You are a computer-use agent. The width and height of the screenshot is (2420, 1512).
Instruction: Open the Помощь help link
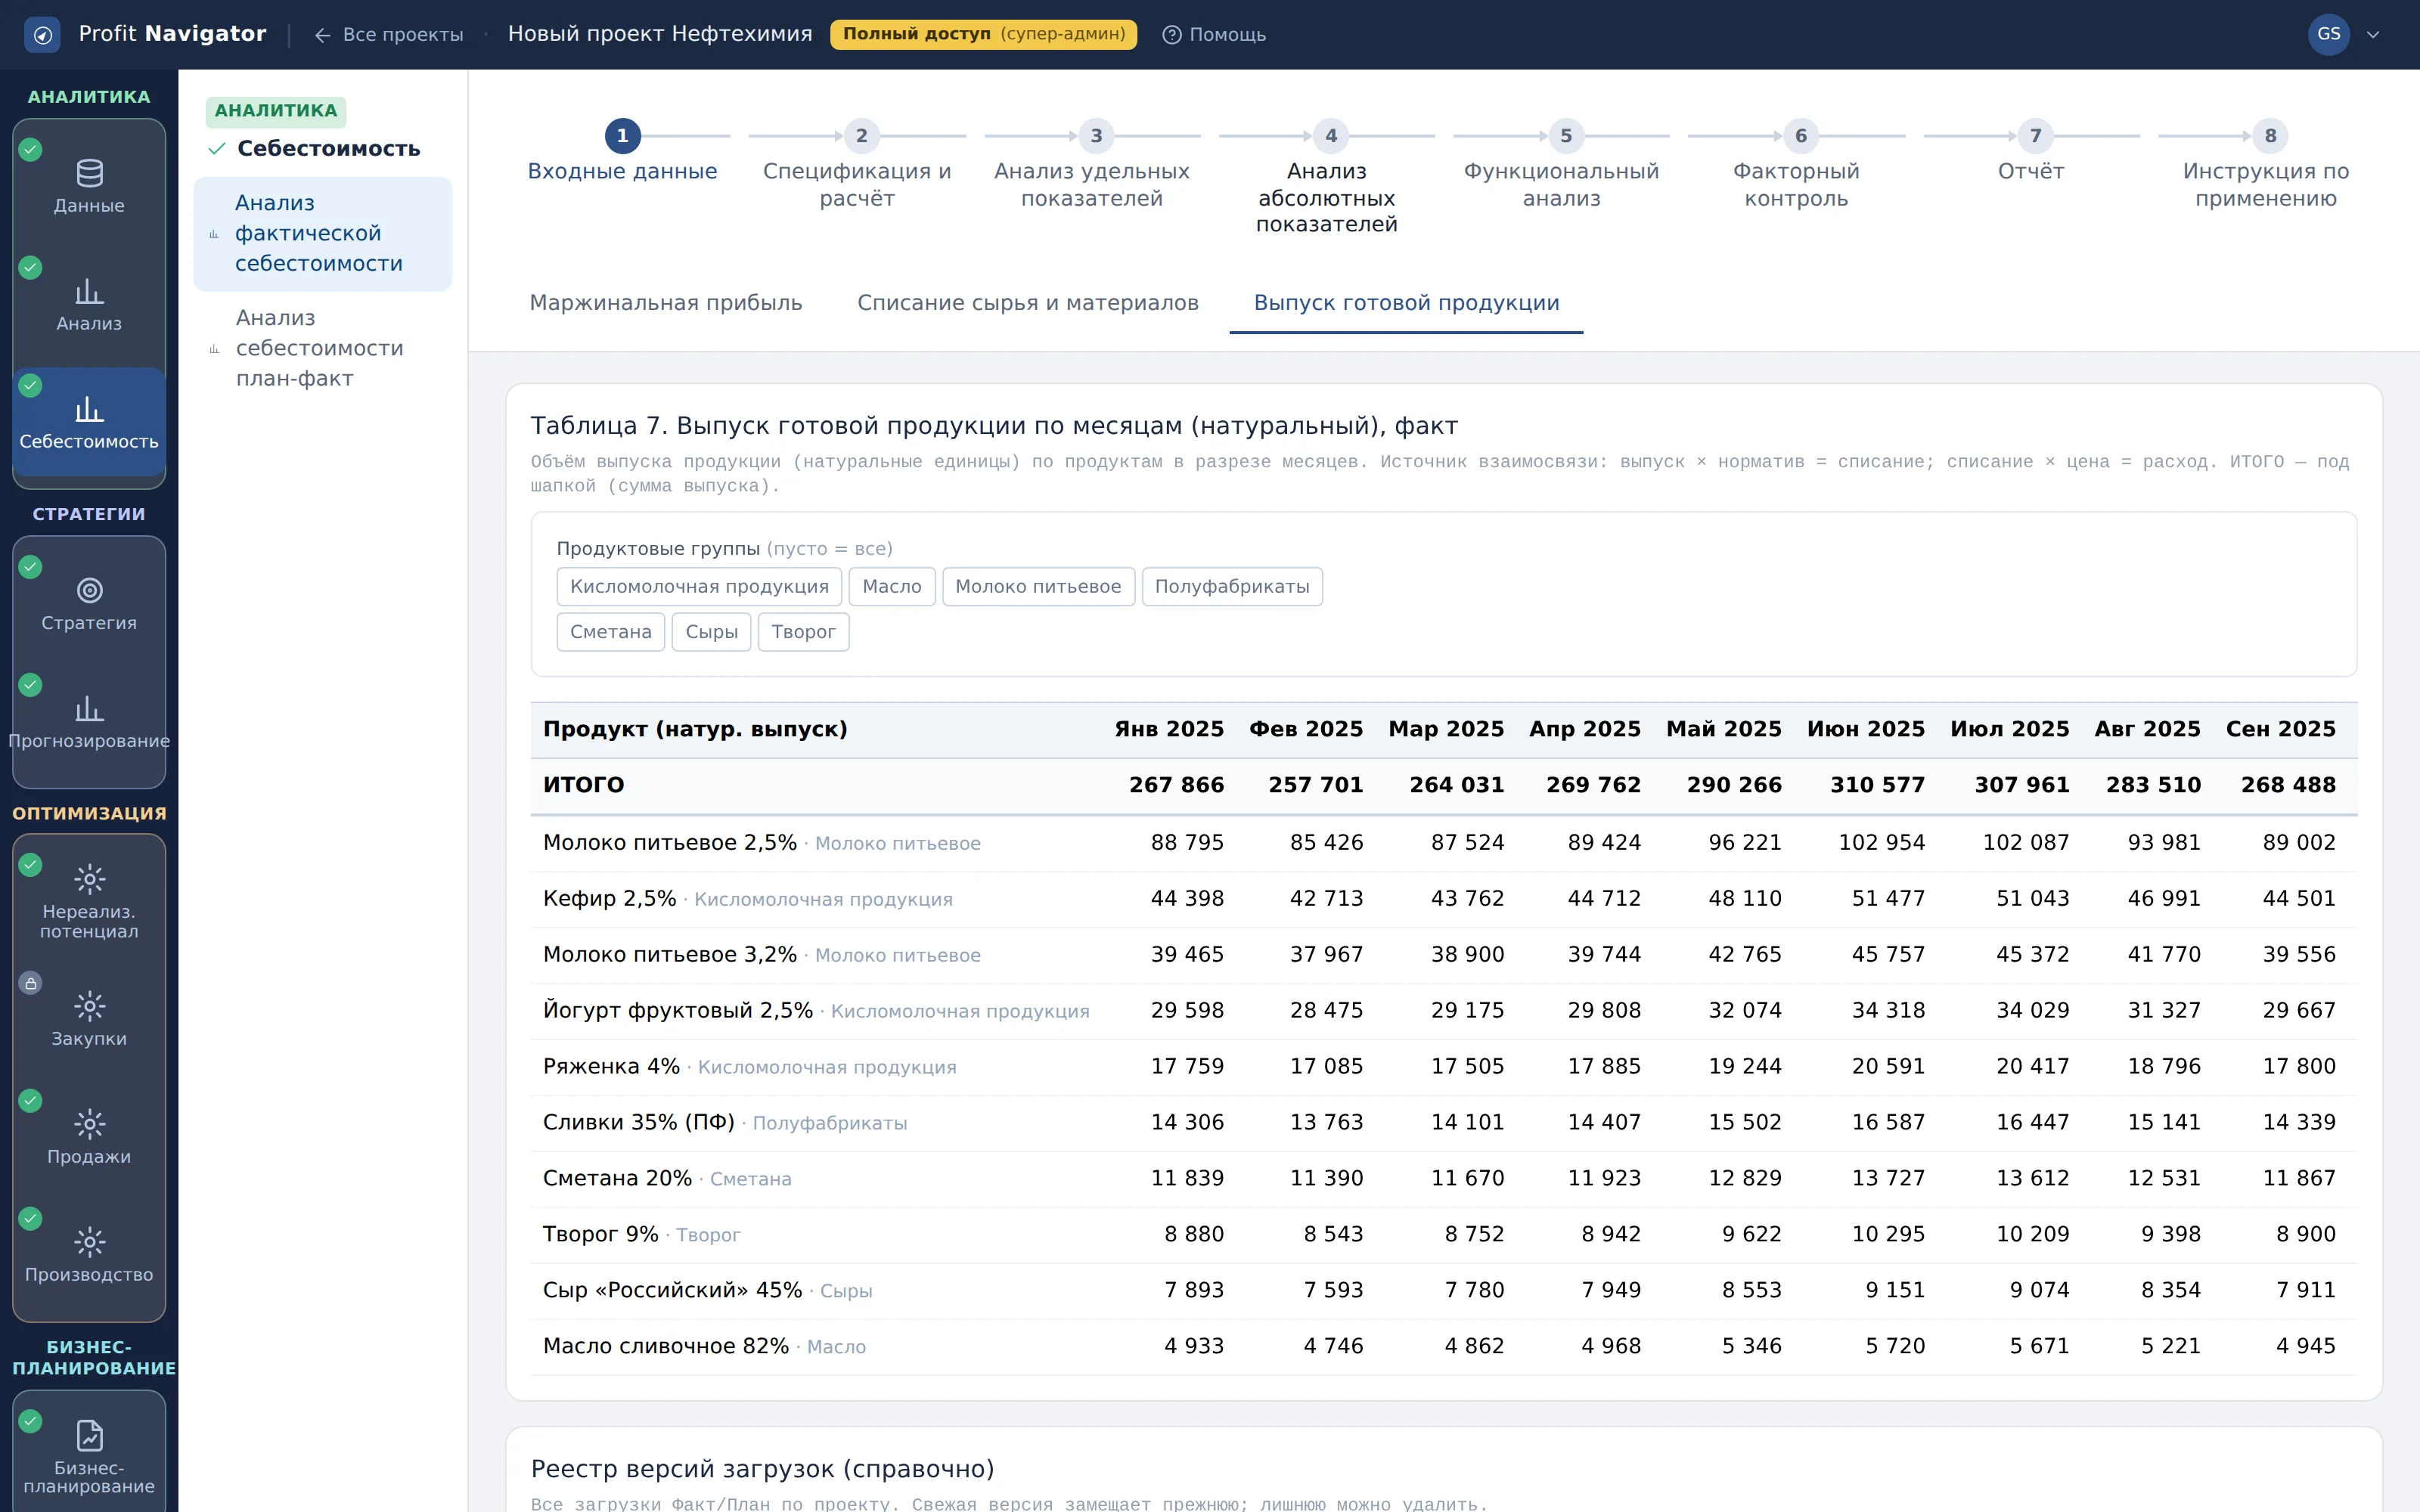[1214, 35]
